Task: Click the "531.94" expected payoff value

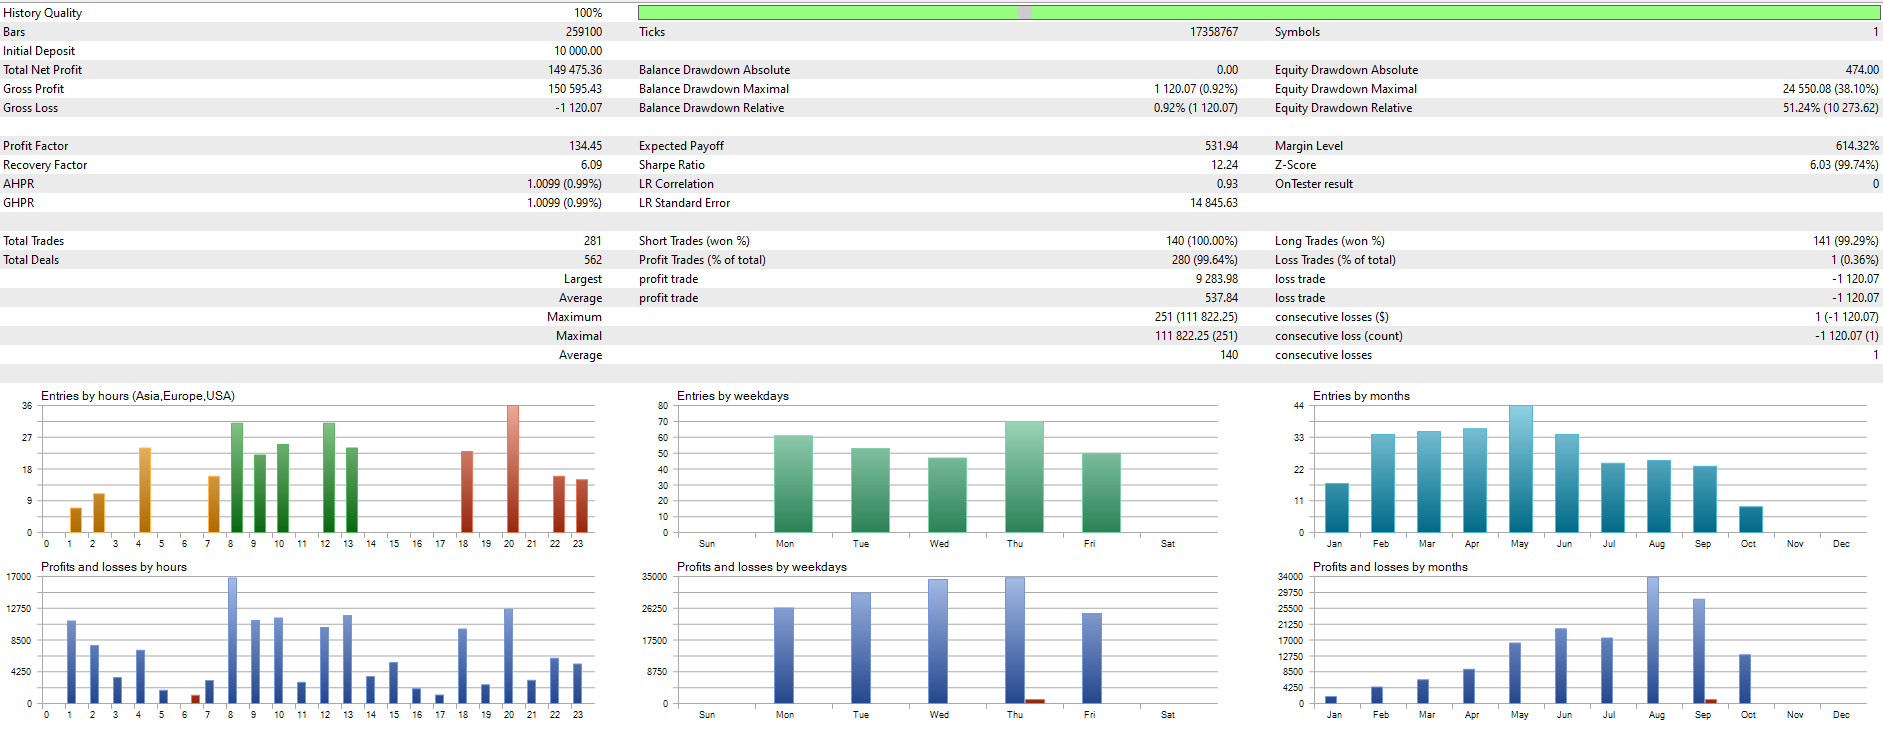Action: coord(1221,146)
